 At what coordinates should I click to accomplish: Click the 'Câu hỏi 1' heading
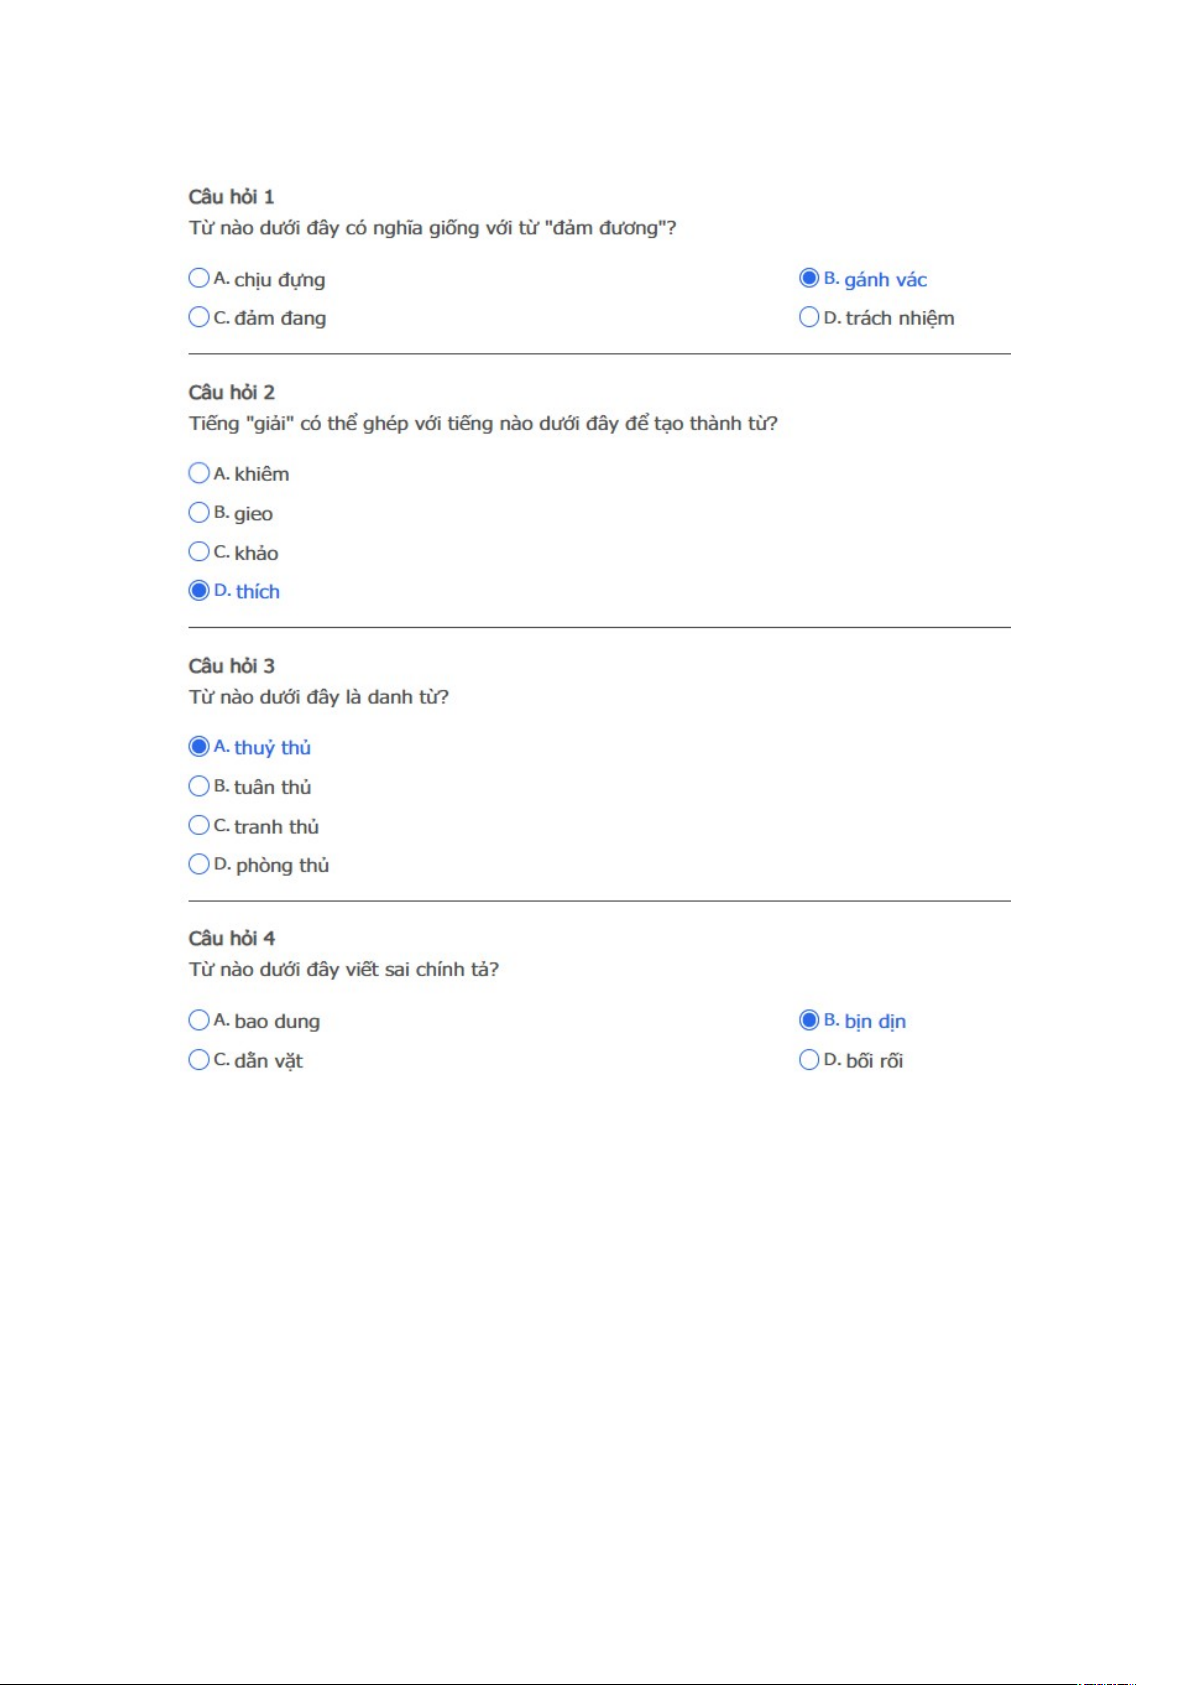(x=231, y=197)
